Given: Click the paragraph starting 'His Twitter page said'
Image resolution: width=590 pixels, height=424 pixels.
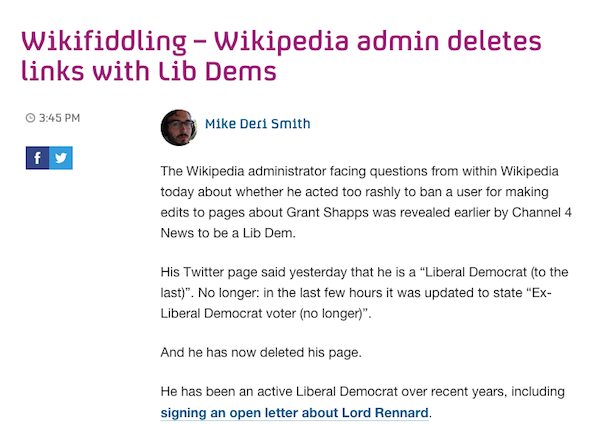Looking at the screenshot, I should pos(364,293).
